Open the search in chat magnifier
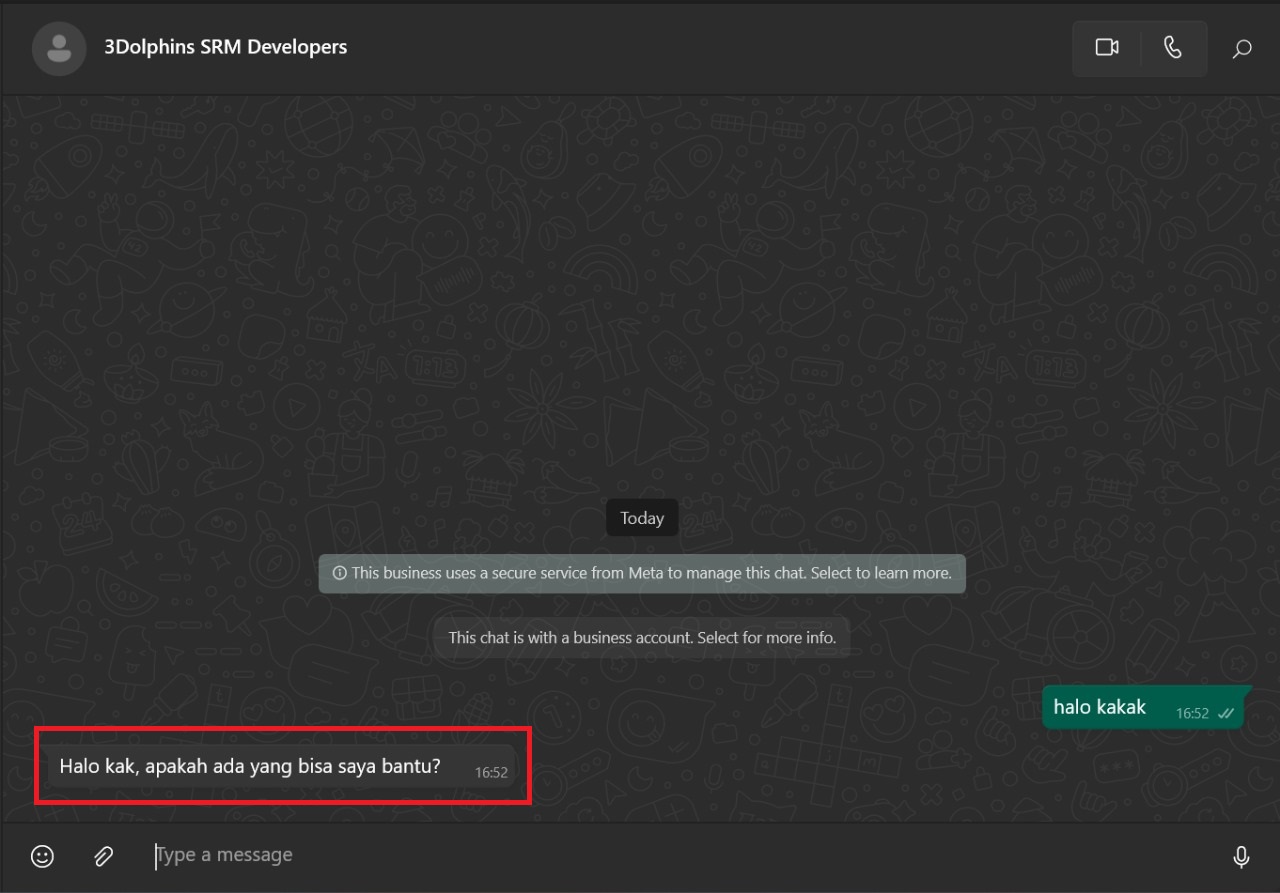Screen dimensions: 1280x893 tap(1242, 49)
